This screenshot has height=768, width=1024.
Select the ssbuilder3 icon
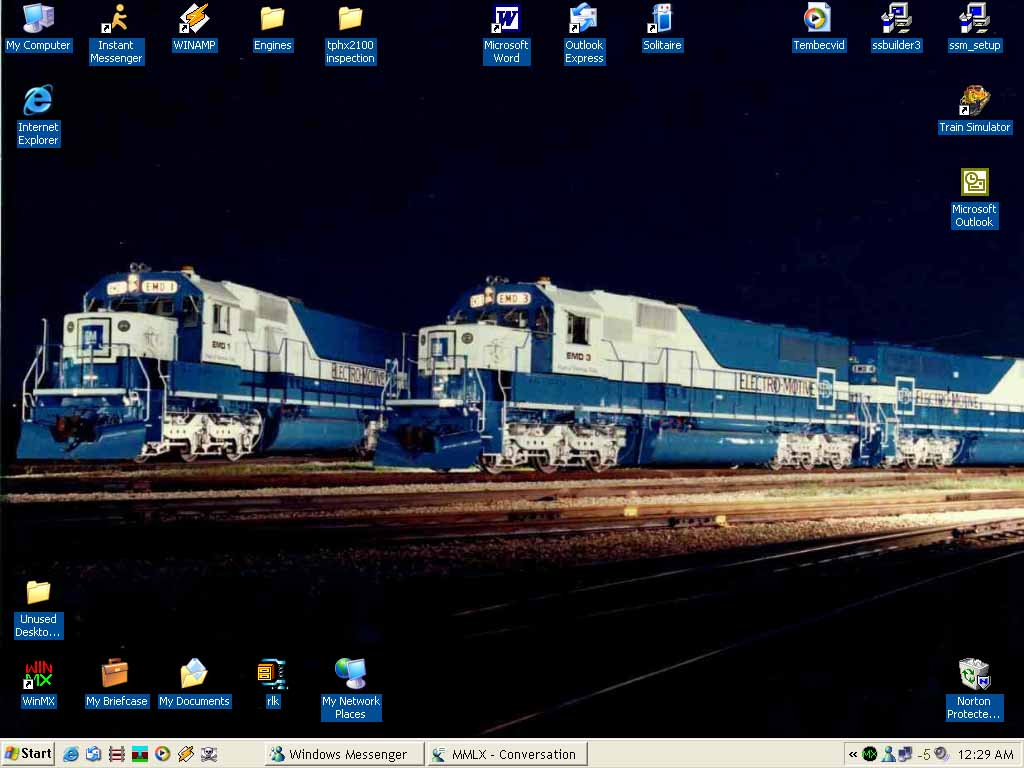[x=896, y=27]
